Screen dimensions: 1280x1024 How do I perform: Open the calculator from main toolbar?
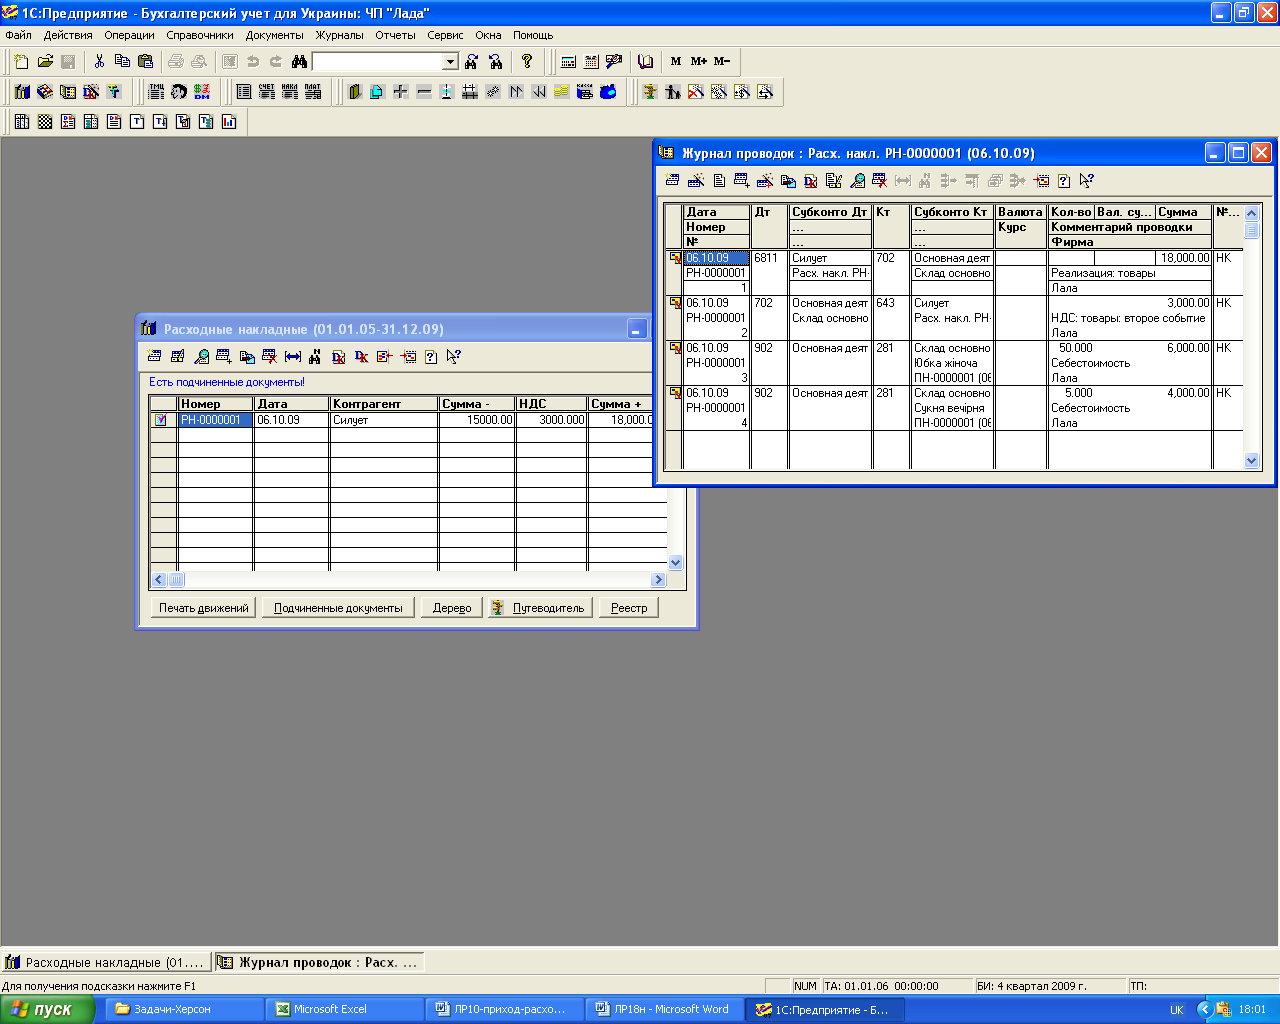point(568,62)
